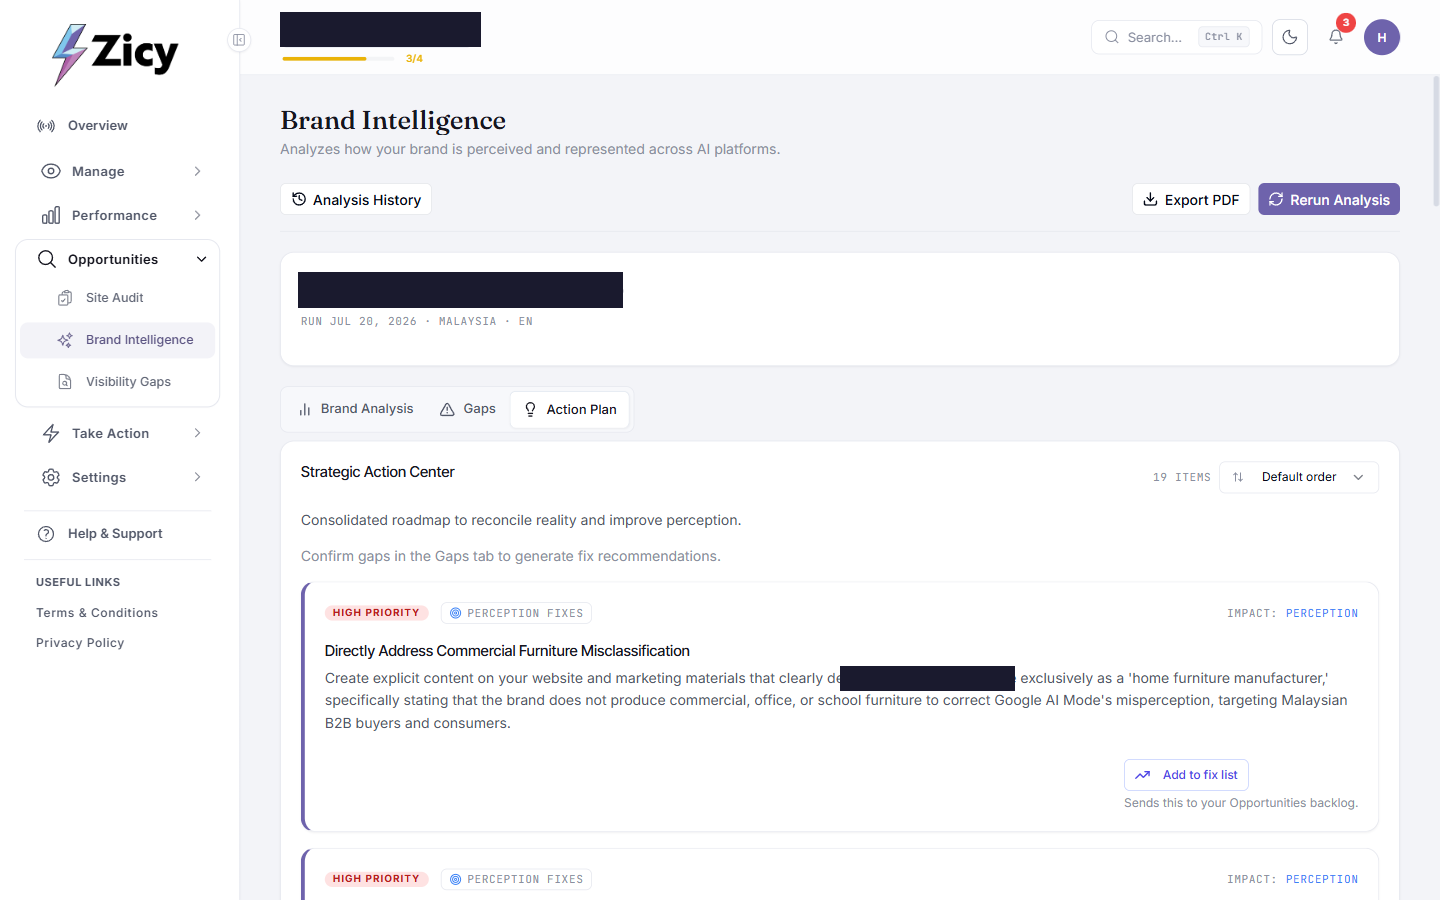The width and height of the screenshot is (1440, 900).
Task: Focus the Search field
Action: coord(1176,37)
